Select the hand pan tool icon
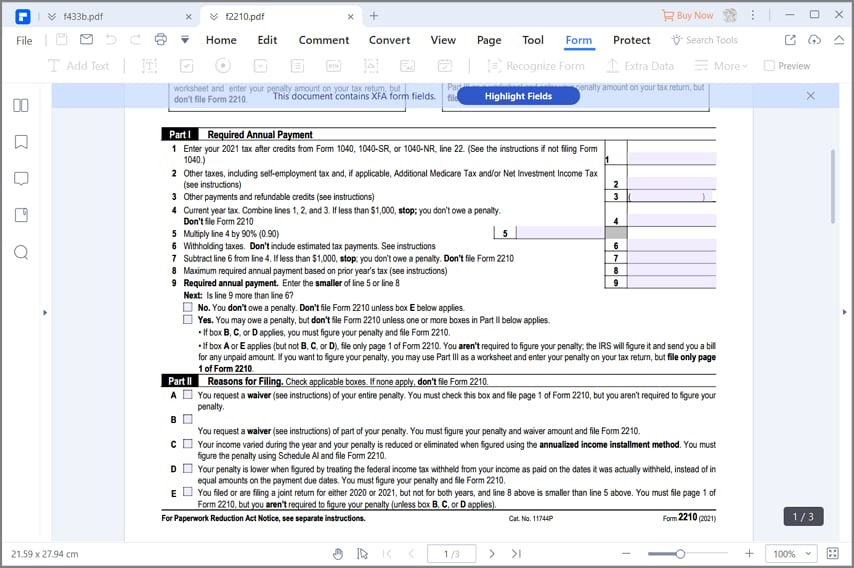This screenshot has height=568, width=854. [x=338, y=554]
